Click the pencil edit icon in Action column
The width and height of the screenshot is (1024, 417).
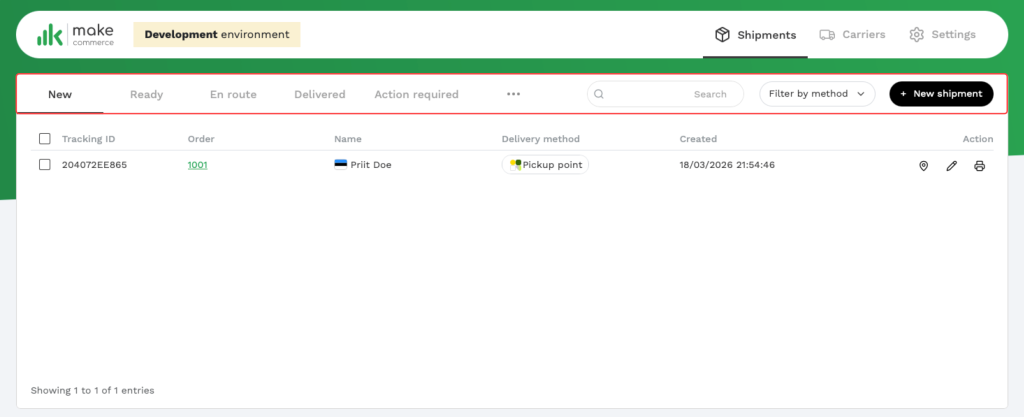coord(951,166)
